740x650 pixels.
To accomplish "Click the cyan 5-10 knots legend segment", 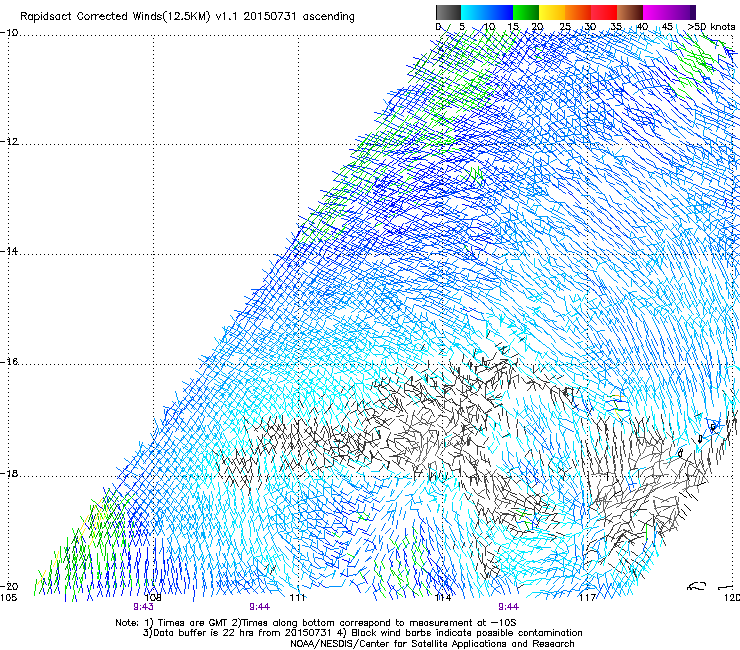I will click(474, 12).
